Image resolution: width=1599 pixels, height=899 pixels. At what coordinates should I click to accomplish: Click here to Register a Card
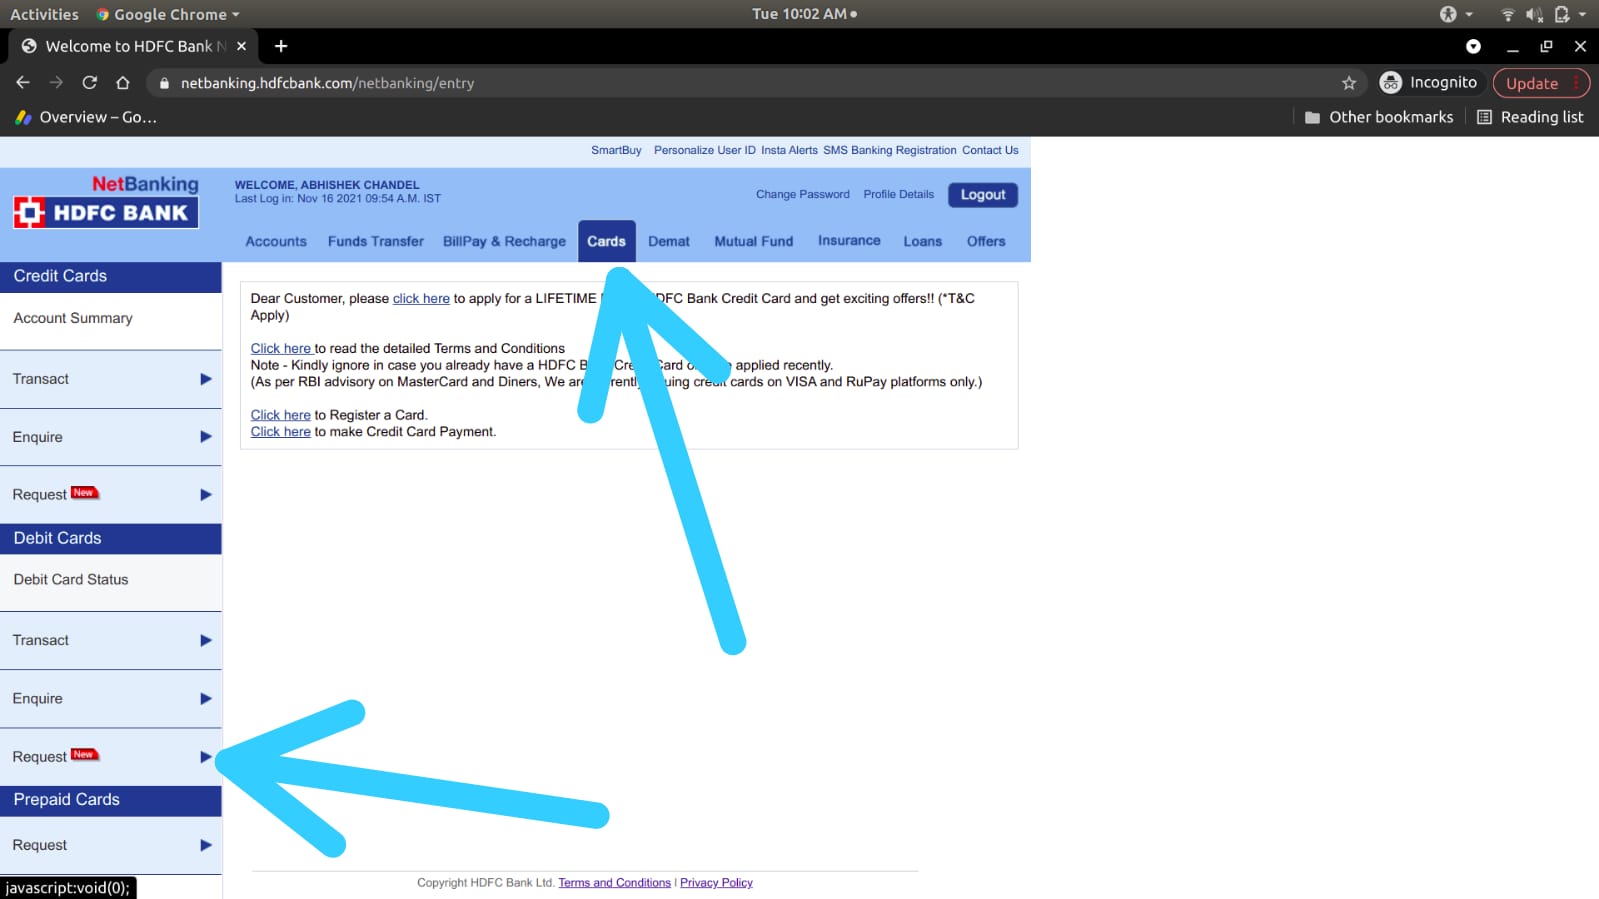[281, 415]
